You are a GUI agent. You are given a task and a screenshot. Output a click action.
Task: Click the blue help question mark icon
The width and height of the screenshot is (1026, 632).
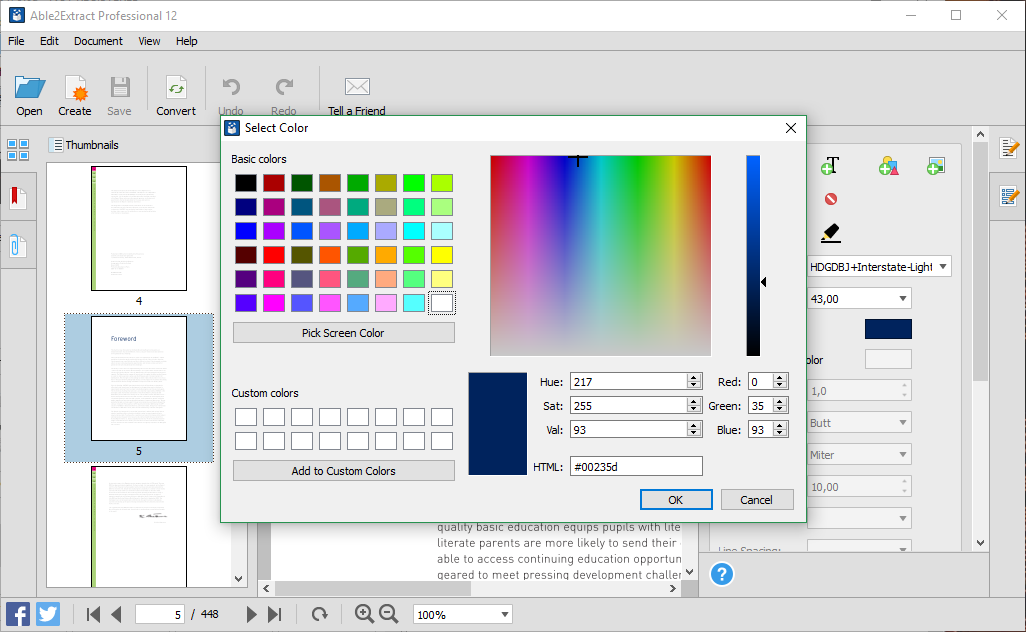[722, 574]
